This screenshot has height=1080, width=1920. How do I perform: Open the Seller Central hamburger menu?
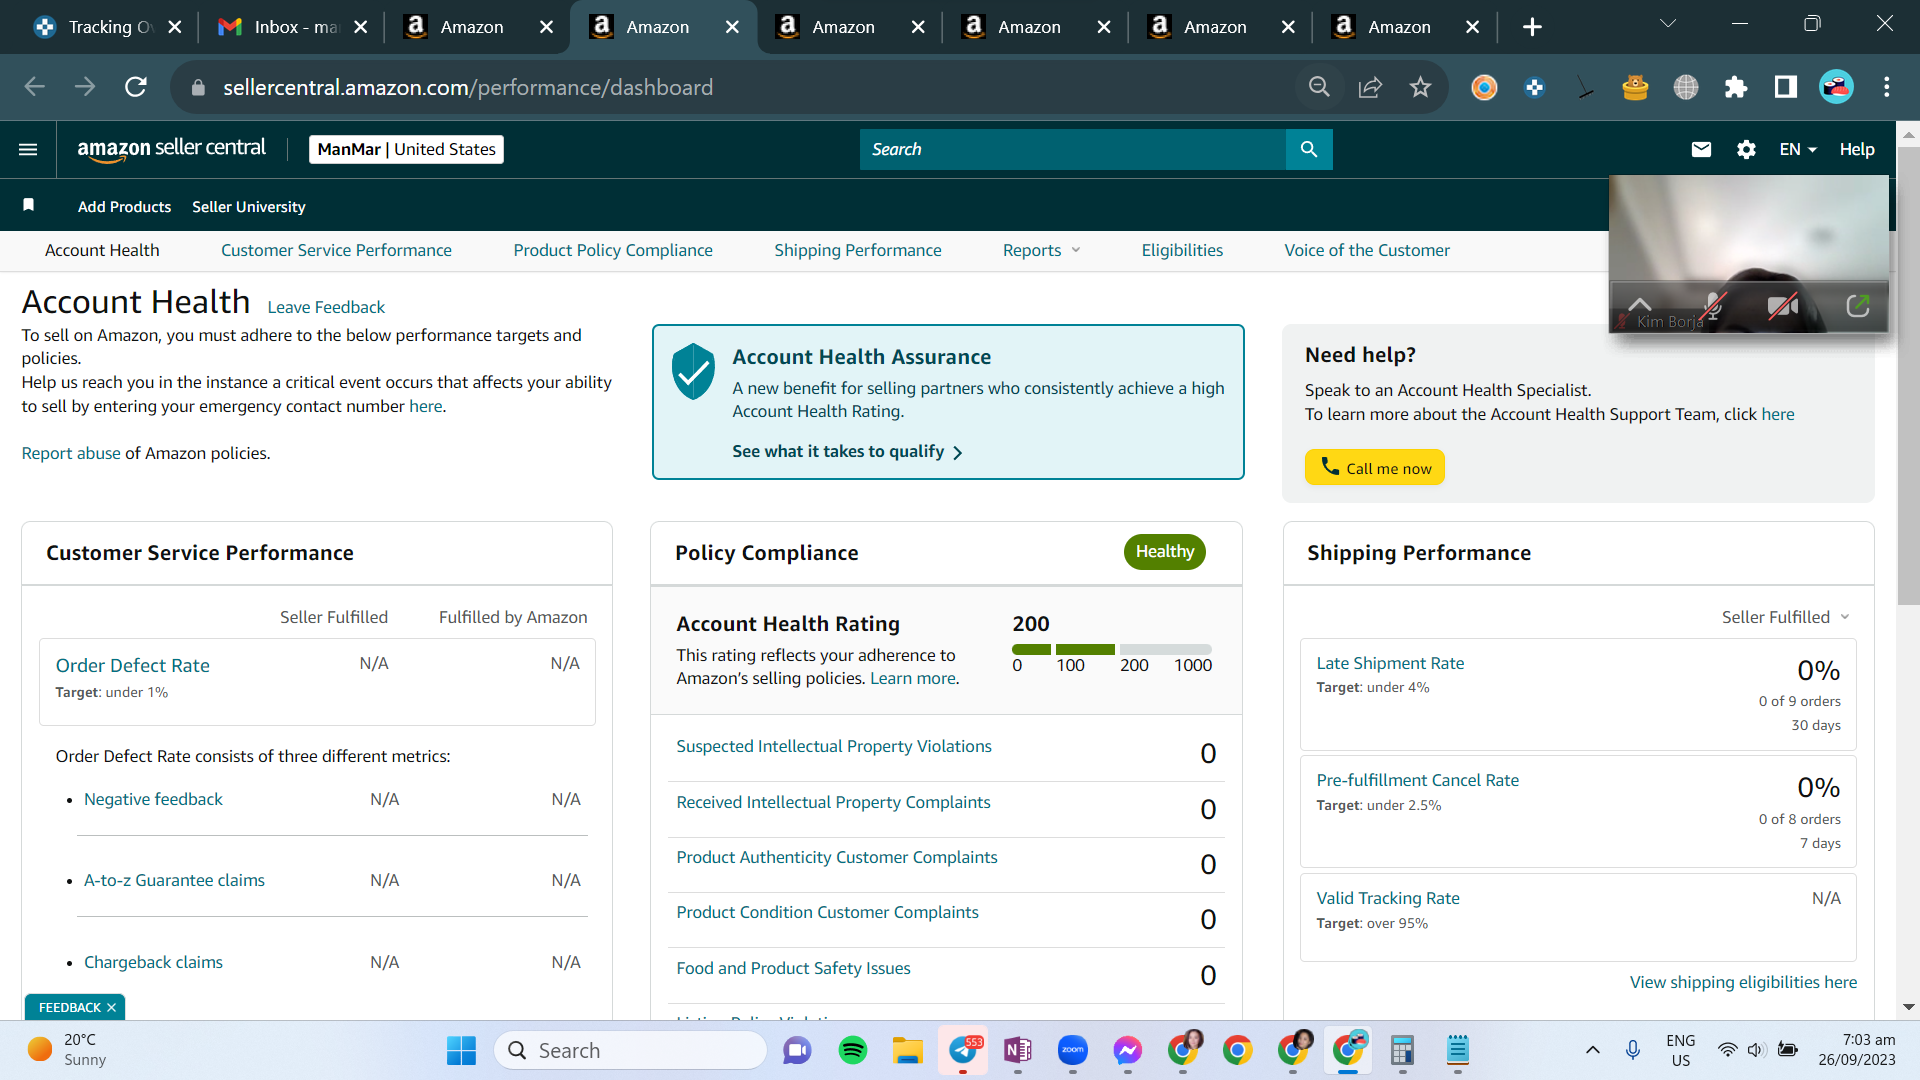click(x=28, y=149)
